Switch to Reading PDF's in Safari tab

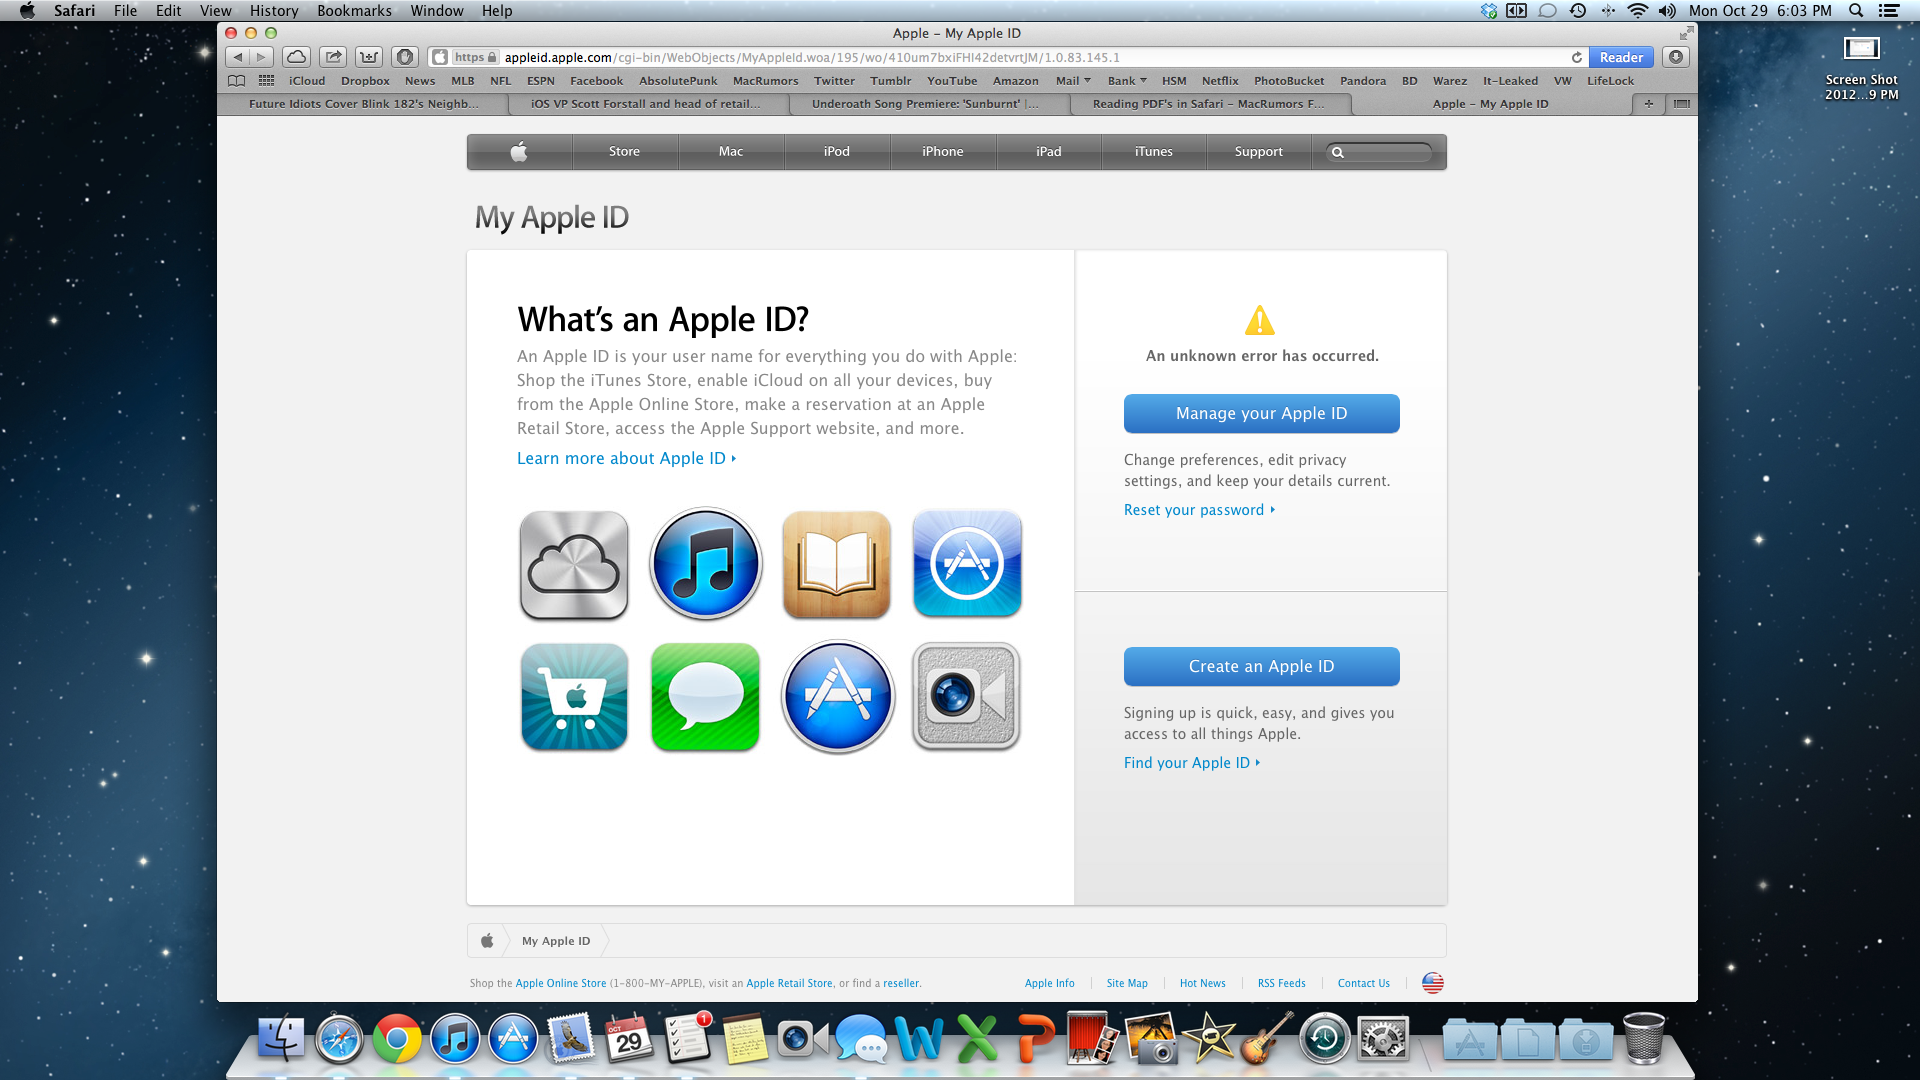[x=1208, y=104]
